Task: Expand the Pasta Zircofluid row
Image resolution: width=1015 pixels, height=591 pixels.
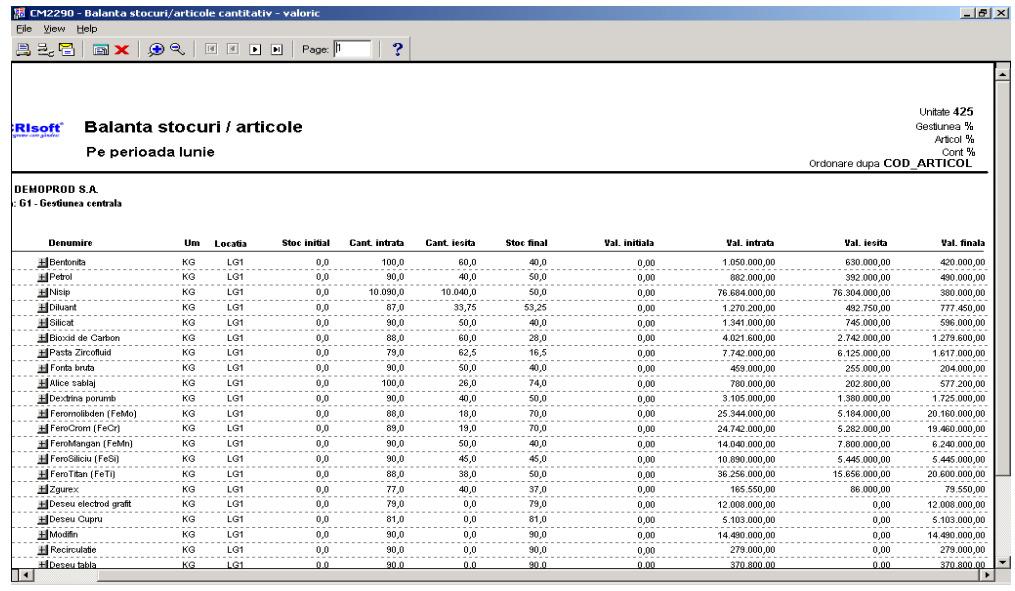Action: click(x=43, y=353)
